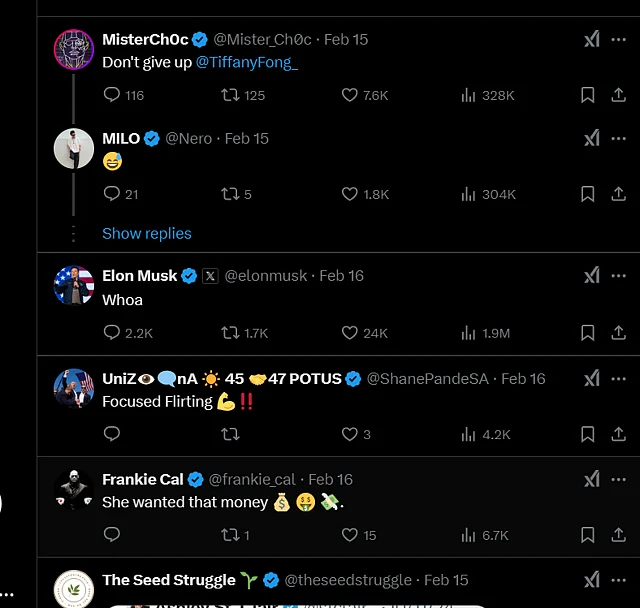Open more options menu on Frankie Cal's tweet
Screen dimensions: 640x608
[x=618, y=479]
